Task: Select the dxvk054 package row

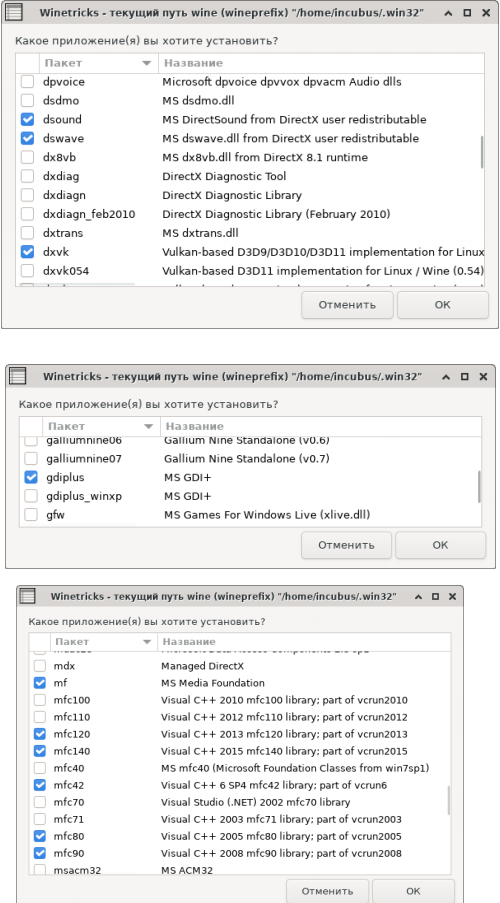Action: [x=252, y=271]
